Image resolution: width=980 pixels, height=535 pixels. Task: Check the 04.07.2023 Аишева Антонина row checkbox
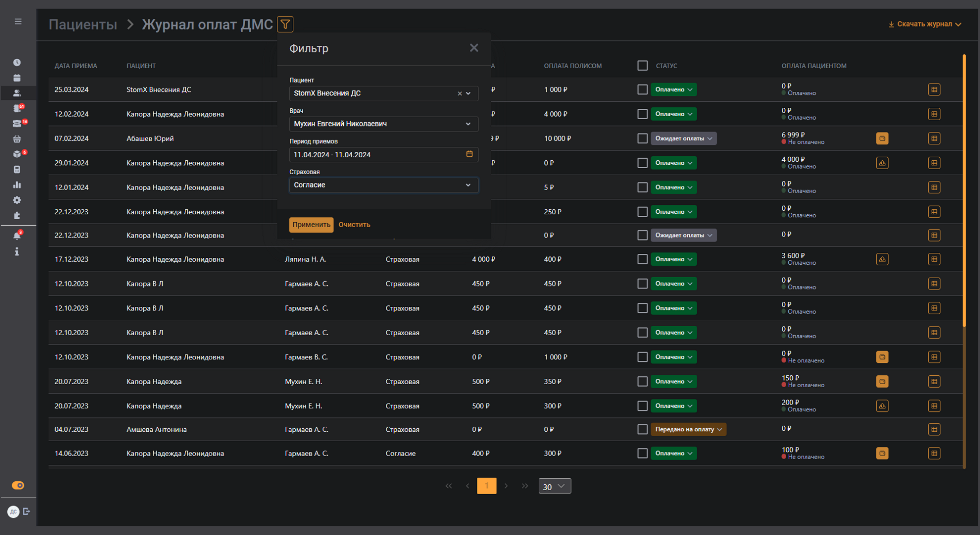tap(642, 429)
